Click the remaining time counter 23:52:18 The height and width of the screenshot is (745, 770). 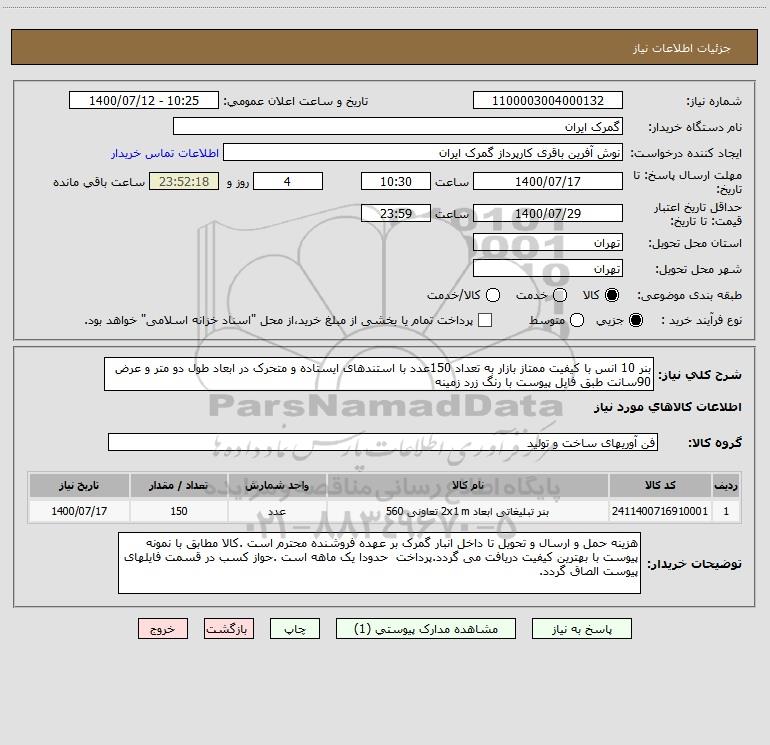(x=184, y=181)
